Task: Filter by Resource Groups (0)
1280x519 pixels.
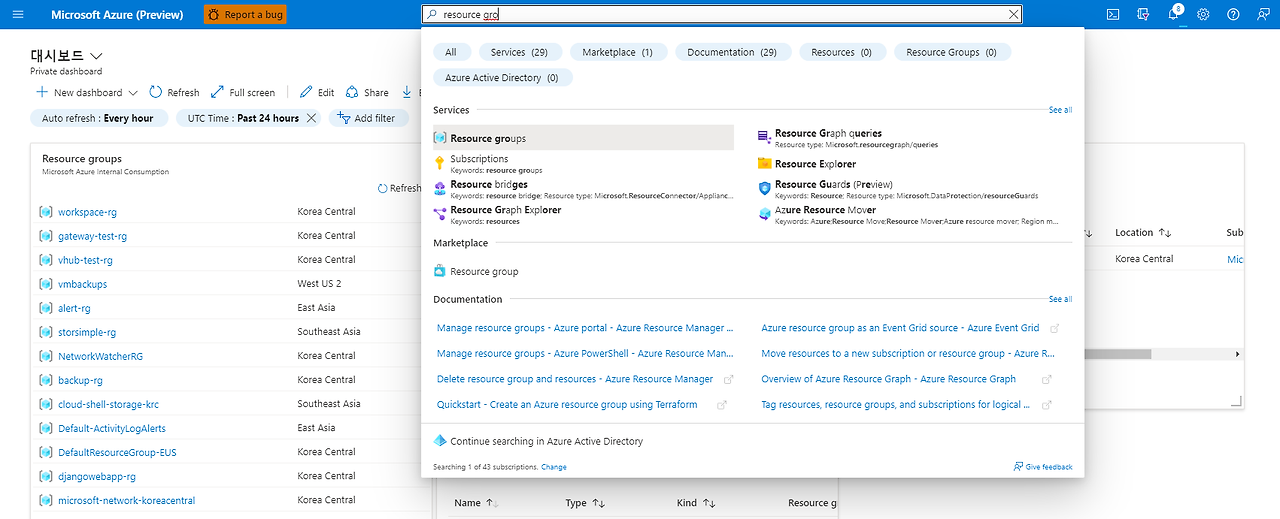Action: [951, 52]
